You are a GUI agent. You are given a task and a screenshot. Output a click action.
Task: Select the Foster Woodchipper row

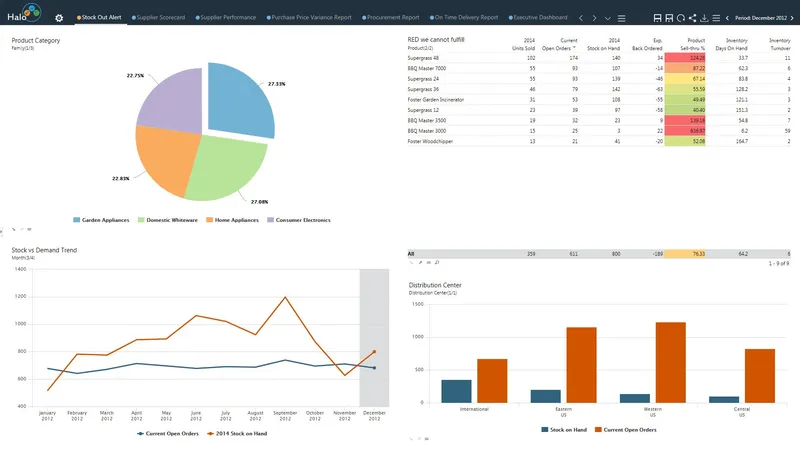click(598, 141)
